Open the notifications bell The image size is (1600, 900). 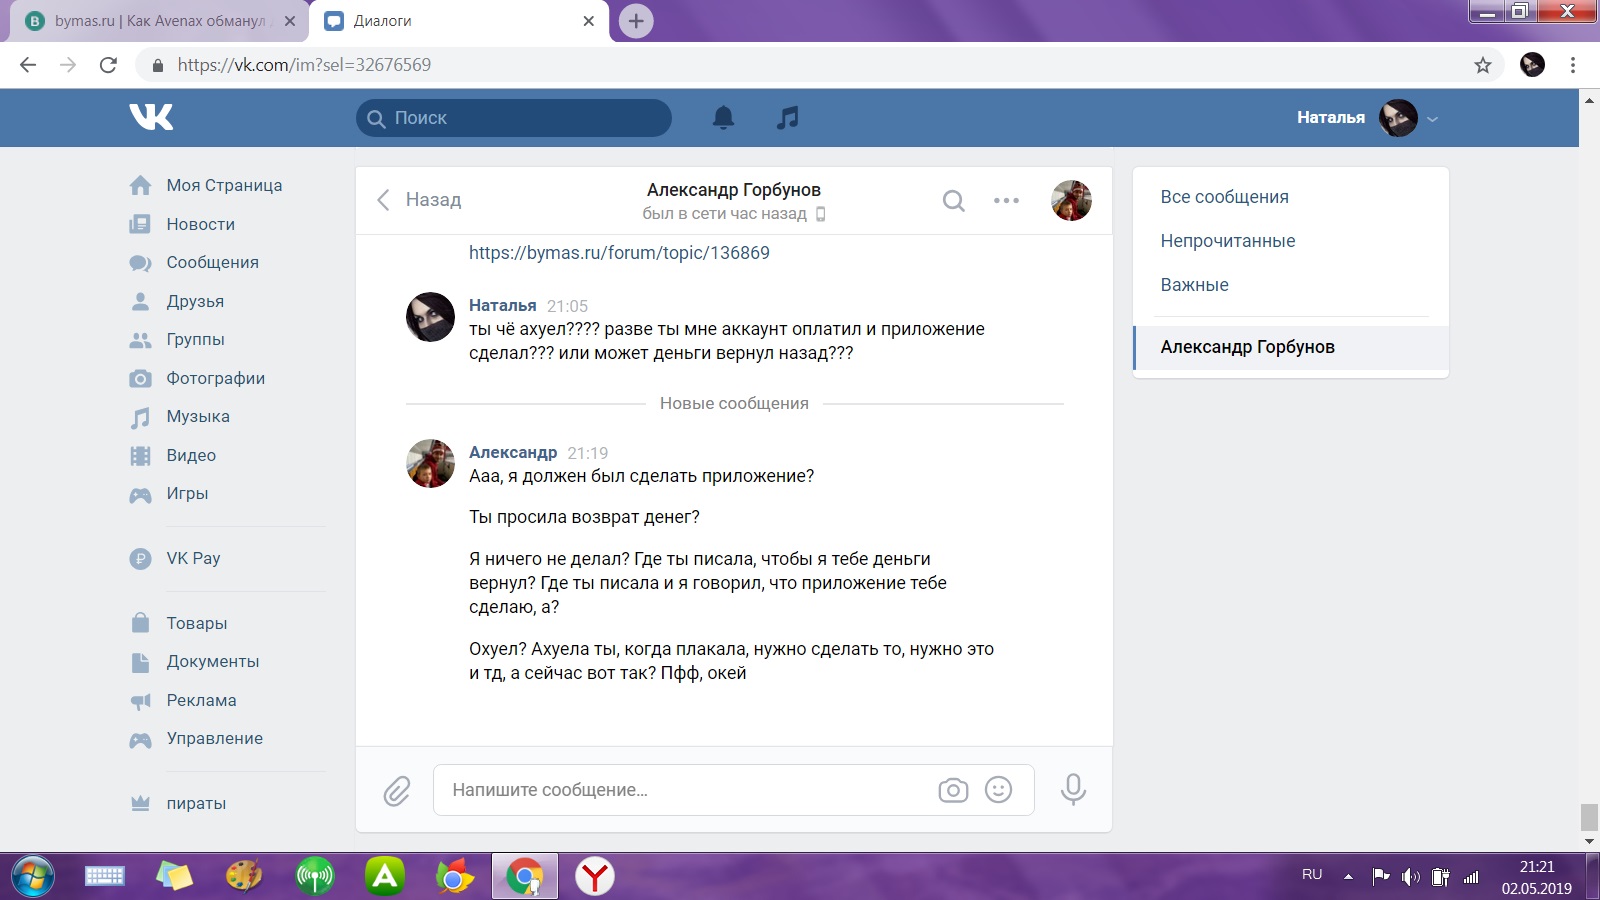pyautogui.click(x=723, y=118)
